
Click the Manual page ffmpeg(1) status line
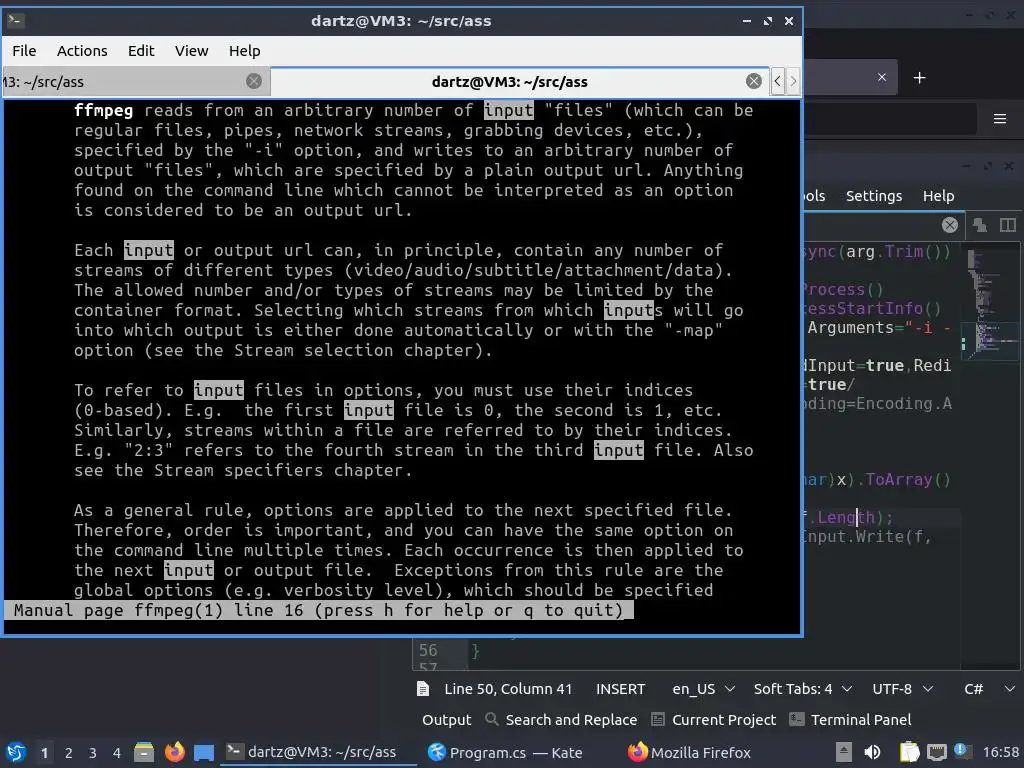click(x=319, y=611)
